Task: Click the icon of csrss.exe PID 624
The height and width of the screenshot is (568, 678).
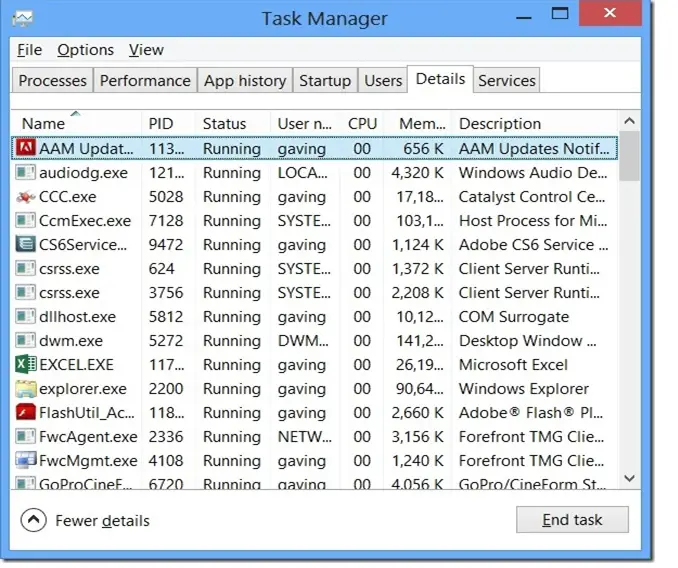Action: point(26,268)
